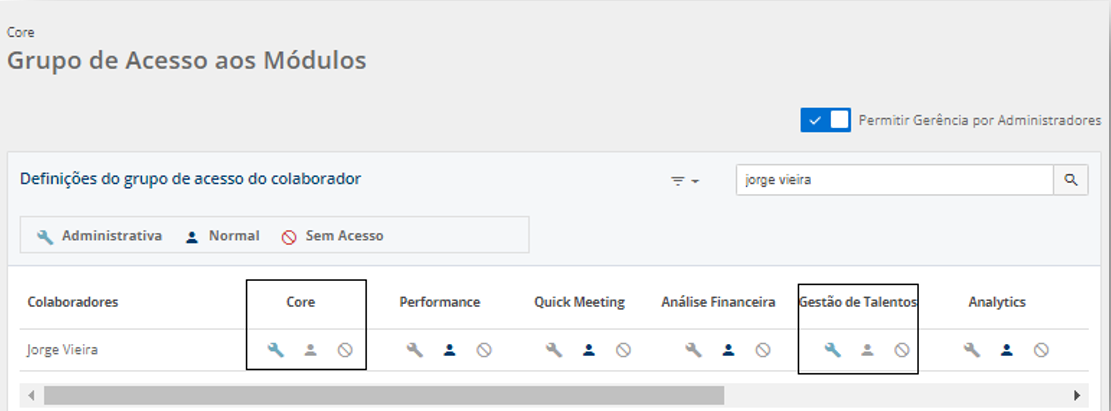
Task: Focus the collaborator search field
Action: pos(894,180)
